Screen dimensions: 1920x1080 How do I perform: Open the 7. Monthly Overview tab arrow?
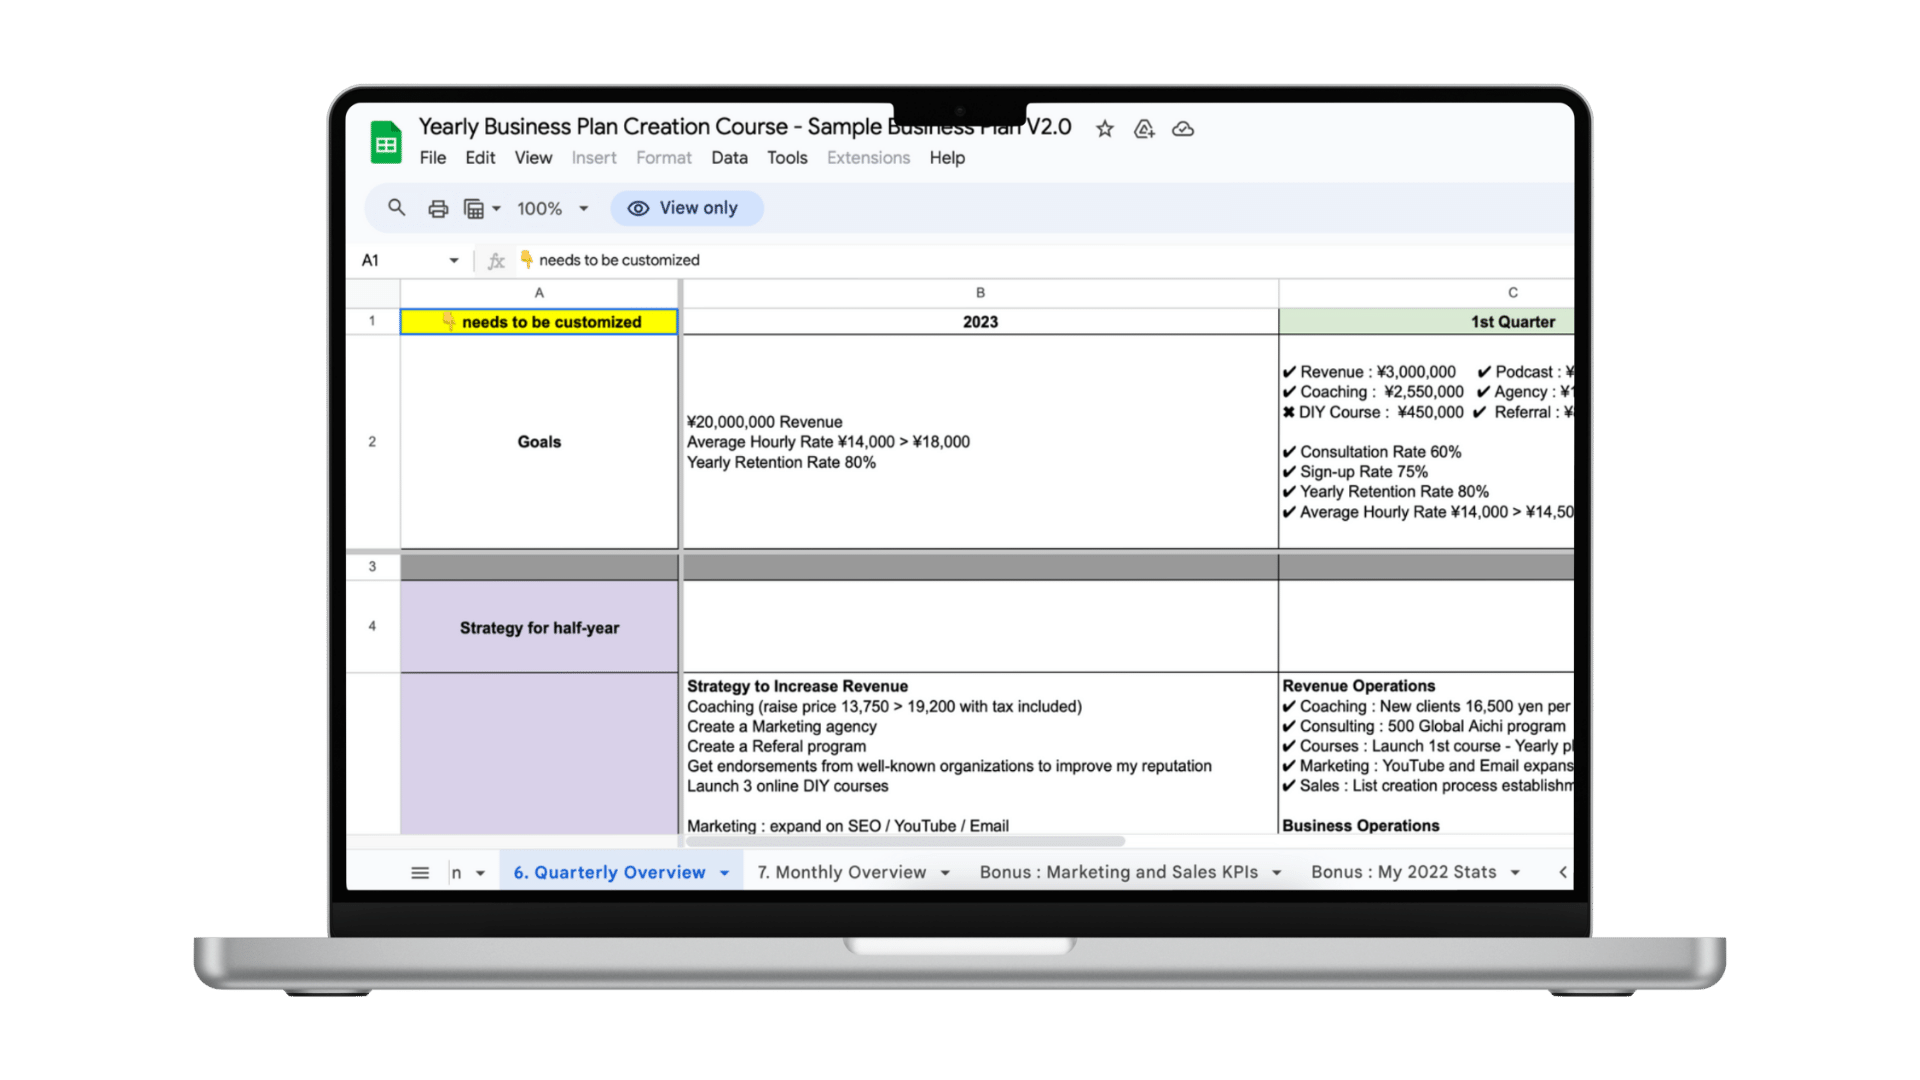tap(945, 873)
